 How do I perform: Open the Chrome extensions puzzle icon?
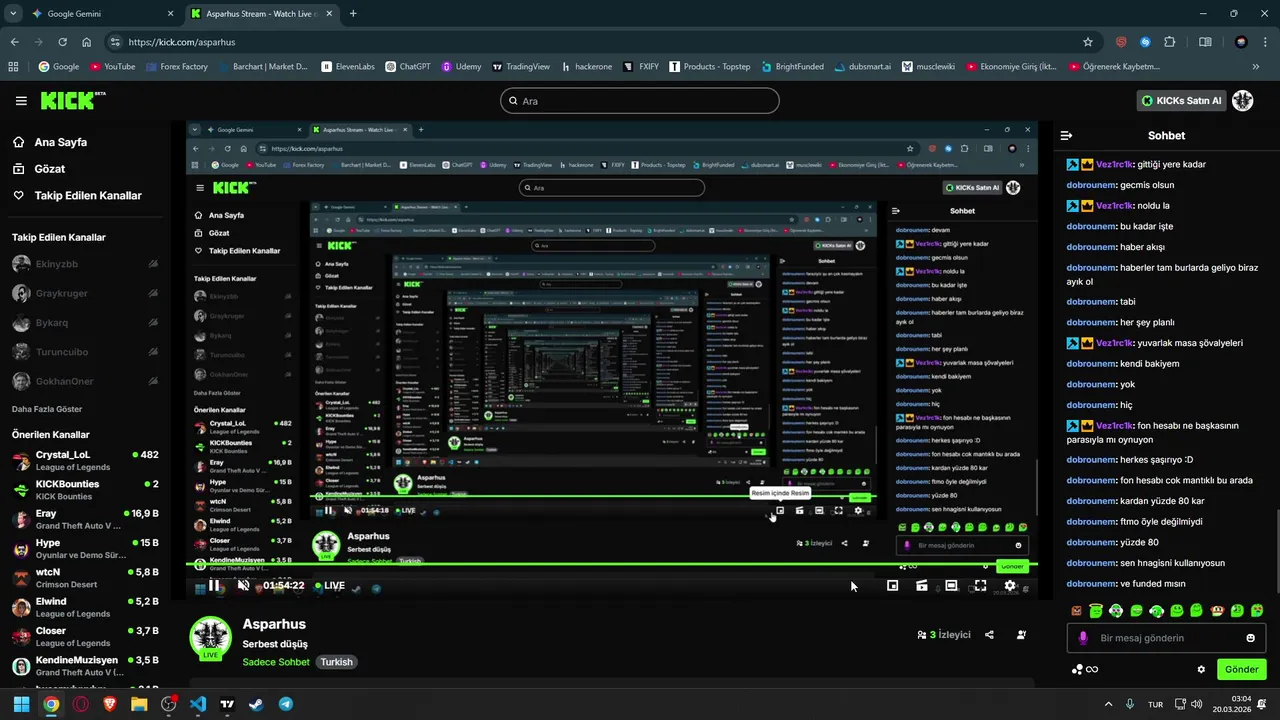point(1171,42)
